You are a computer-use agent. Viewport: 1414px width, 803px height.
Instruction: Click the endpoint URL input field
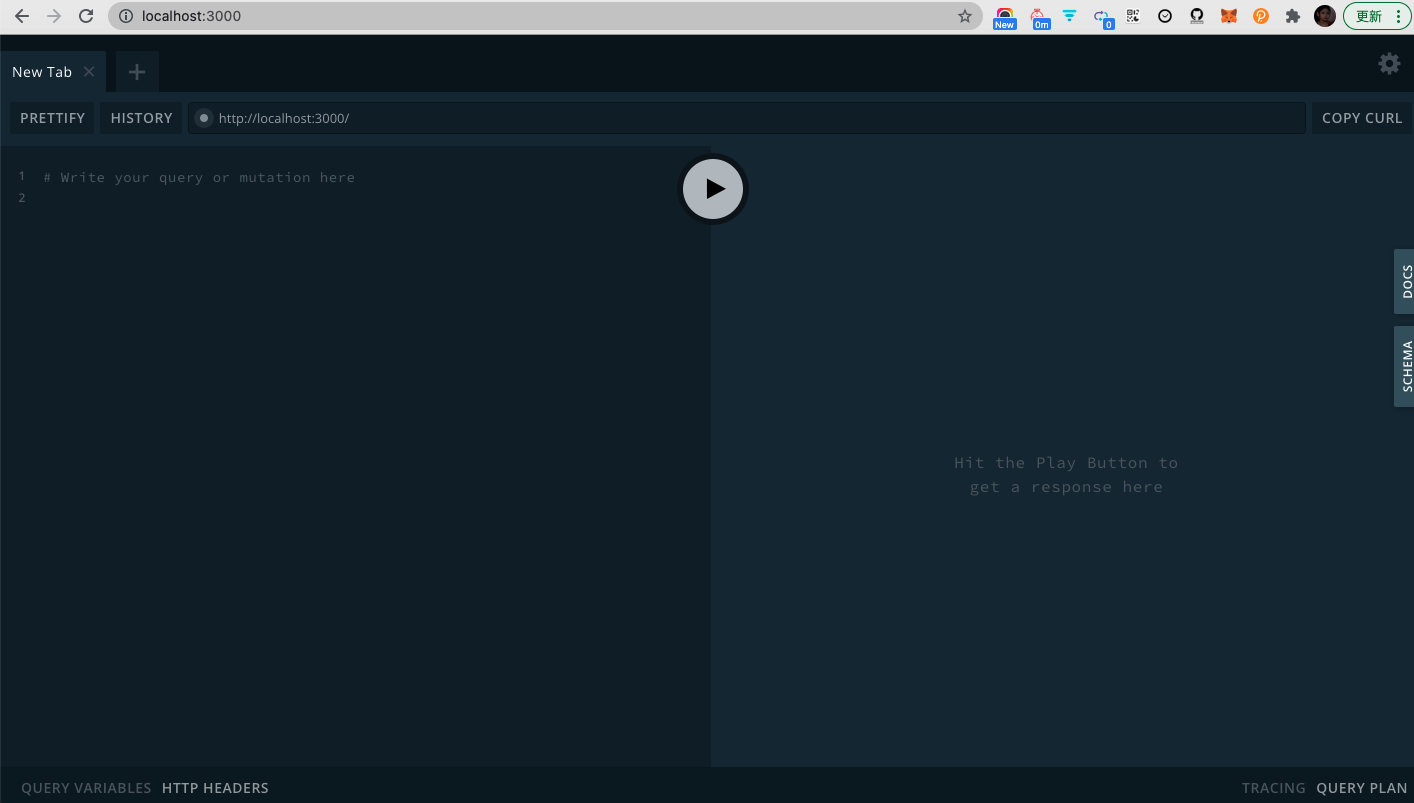point(750,118)
